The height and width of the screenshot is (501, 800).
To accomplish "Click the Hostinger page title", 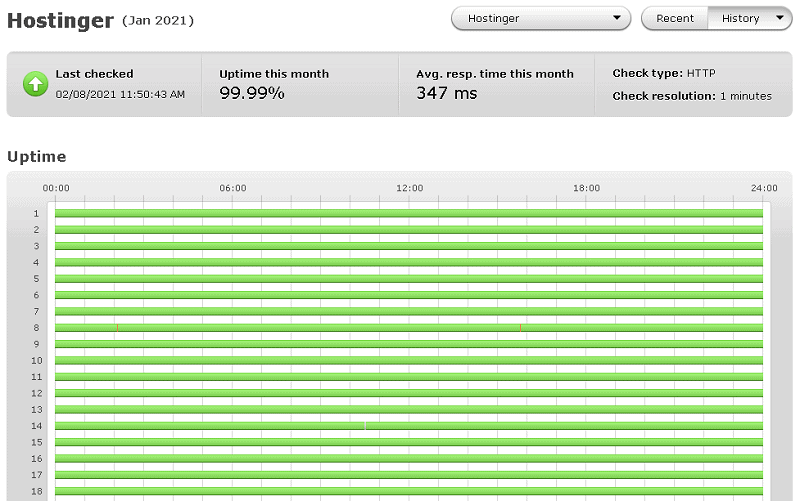I will 60,21.
